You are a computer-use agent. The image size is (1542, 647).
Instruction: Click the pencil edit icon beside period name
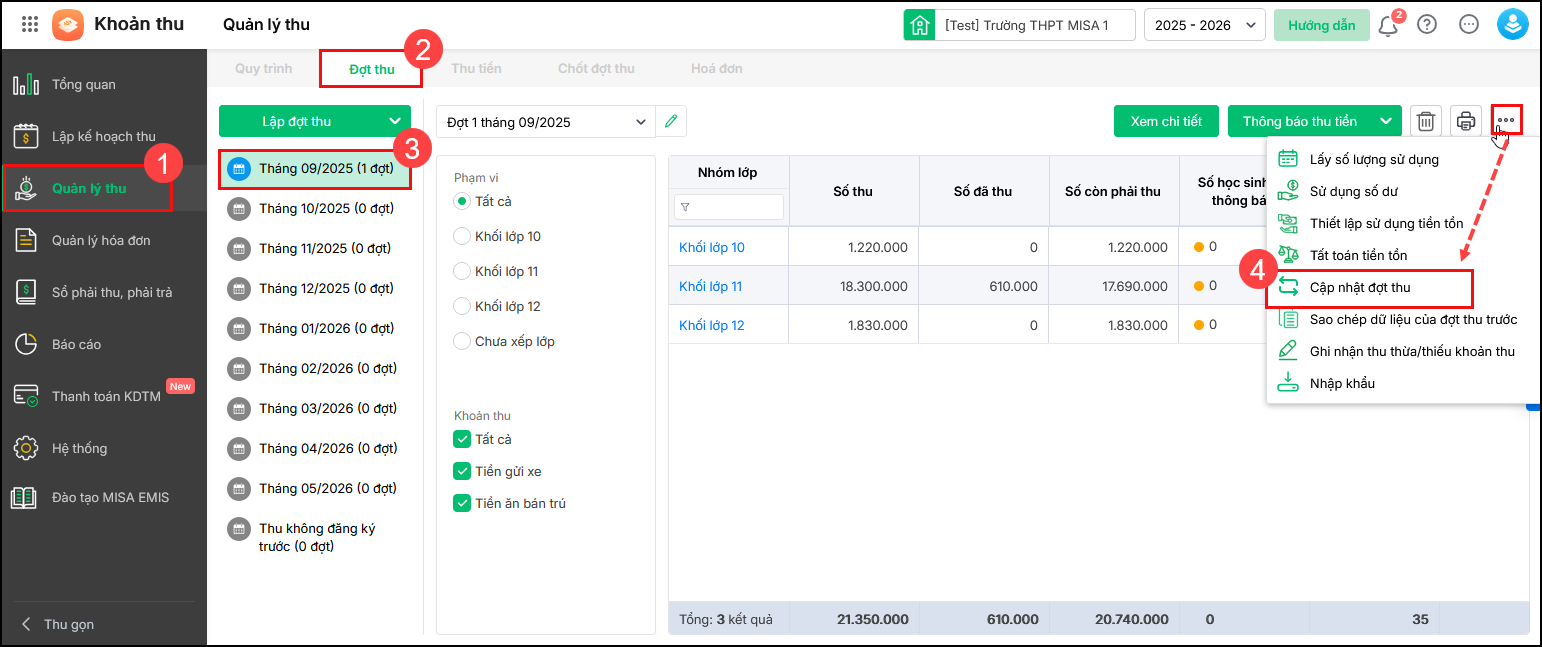coord(671,121)
